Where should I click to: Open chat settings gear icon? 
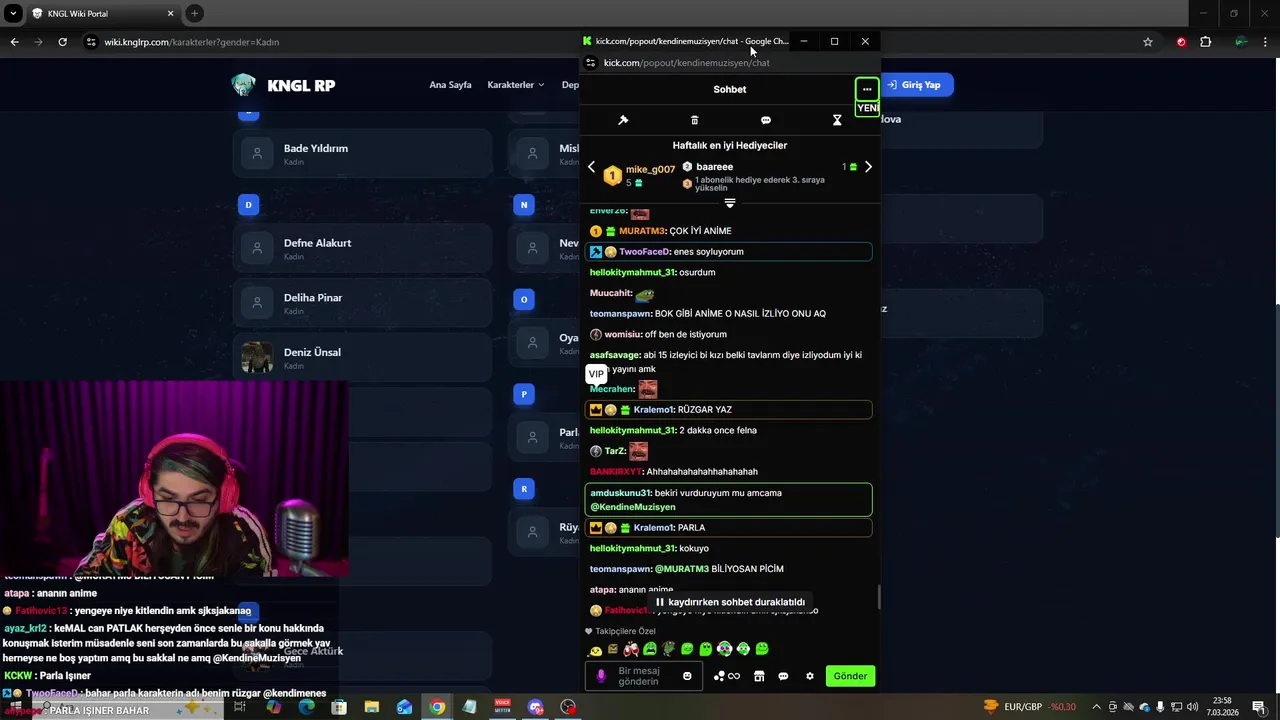(810, 676)
